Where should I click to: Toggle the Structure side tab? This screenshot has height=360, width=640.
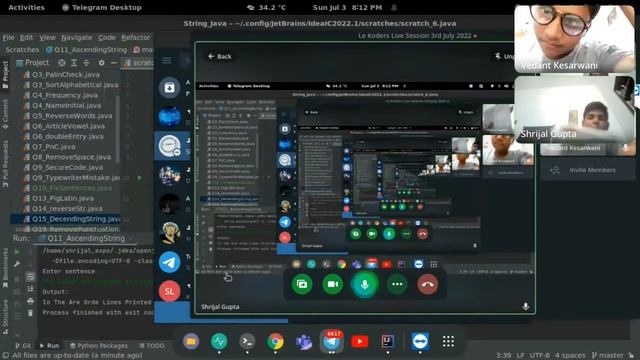[x=5, y=316]
